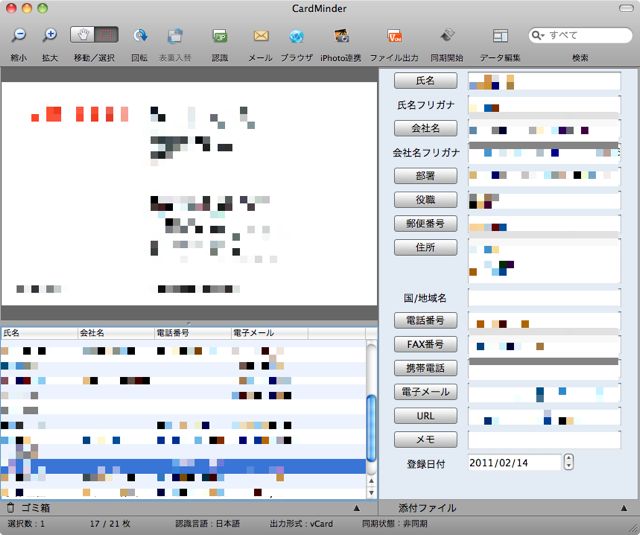The image size is (640, 535).
Task: Open the search scope magnifier dropdown
Action: point(538,36)
